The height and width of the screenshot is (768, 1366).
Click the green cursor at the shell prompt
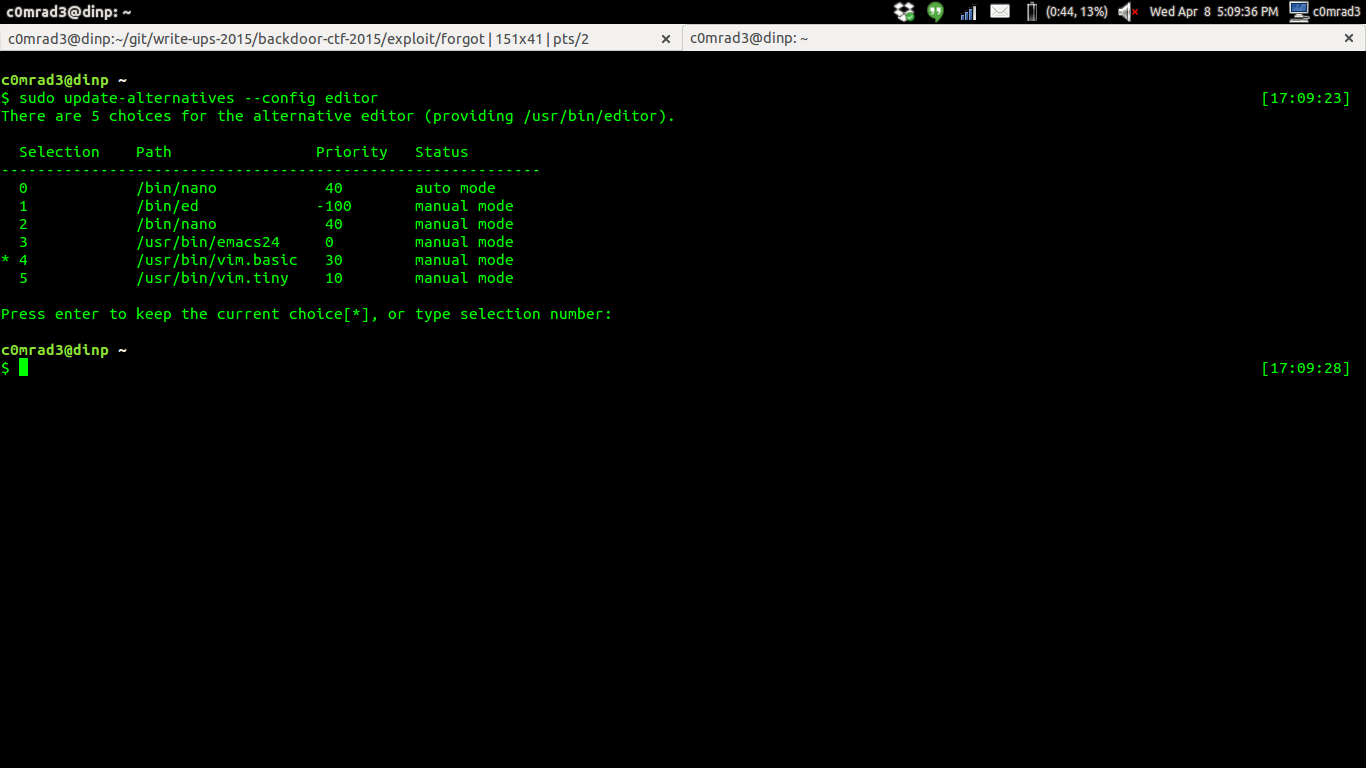pyautogui.click(x=23, y=368)
